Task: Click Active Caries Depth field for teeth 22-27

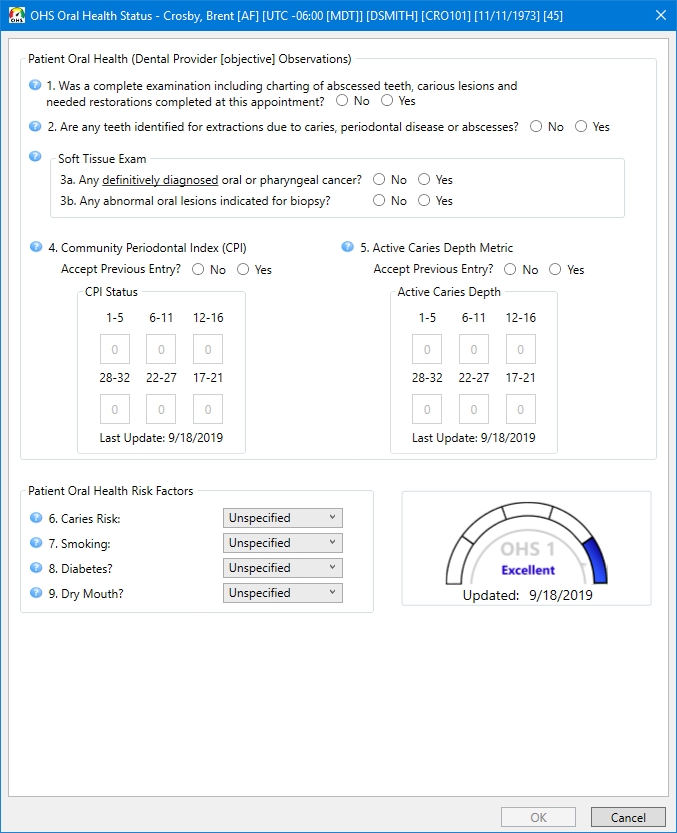Action: coord(474,409)
